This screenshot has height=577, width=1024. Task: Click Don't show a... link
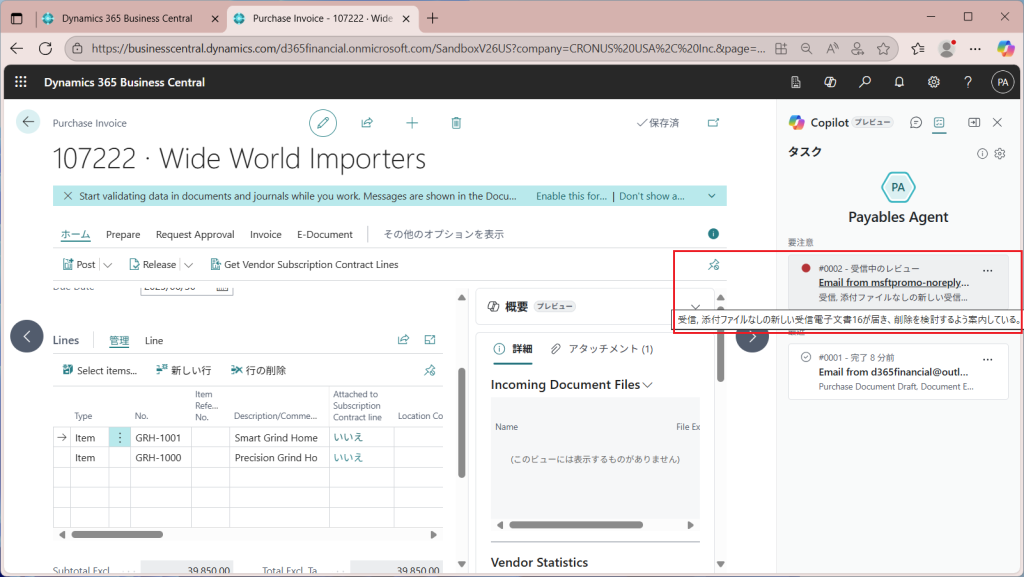coord(652,196)
